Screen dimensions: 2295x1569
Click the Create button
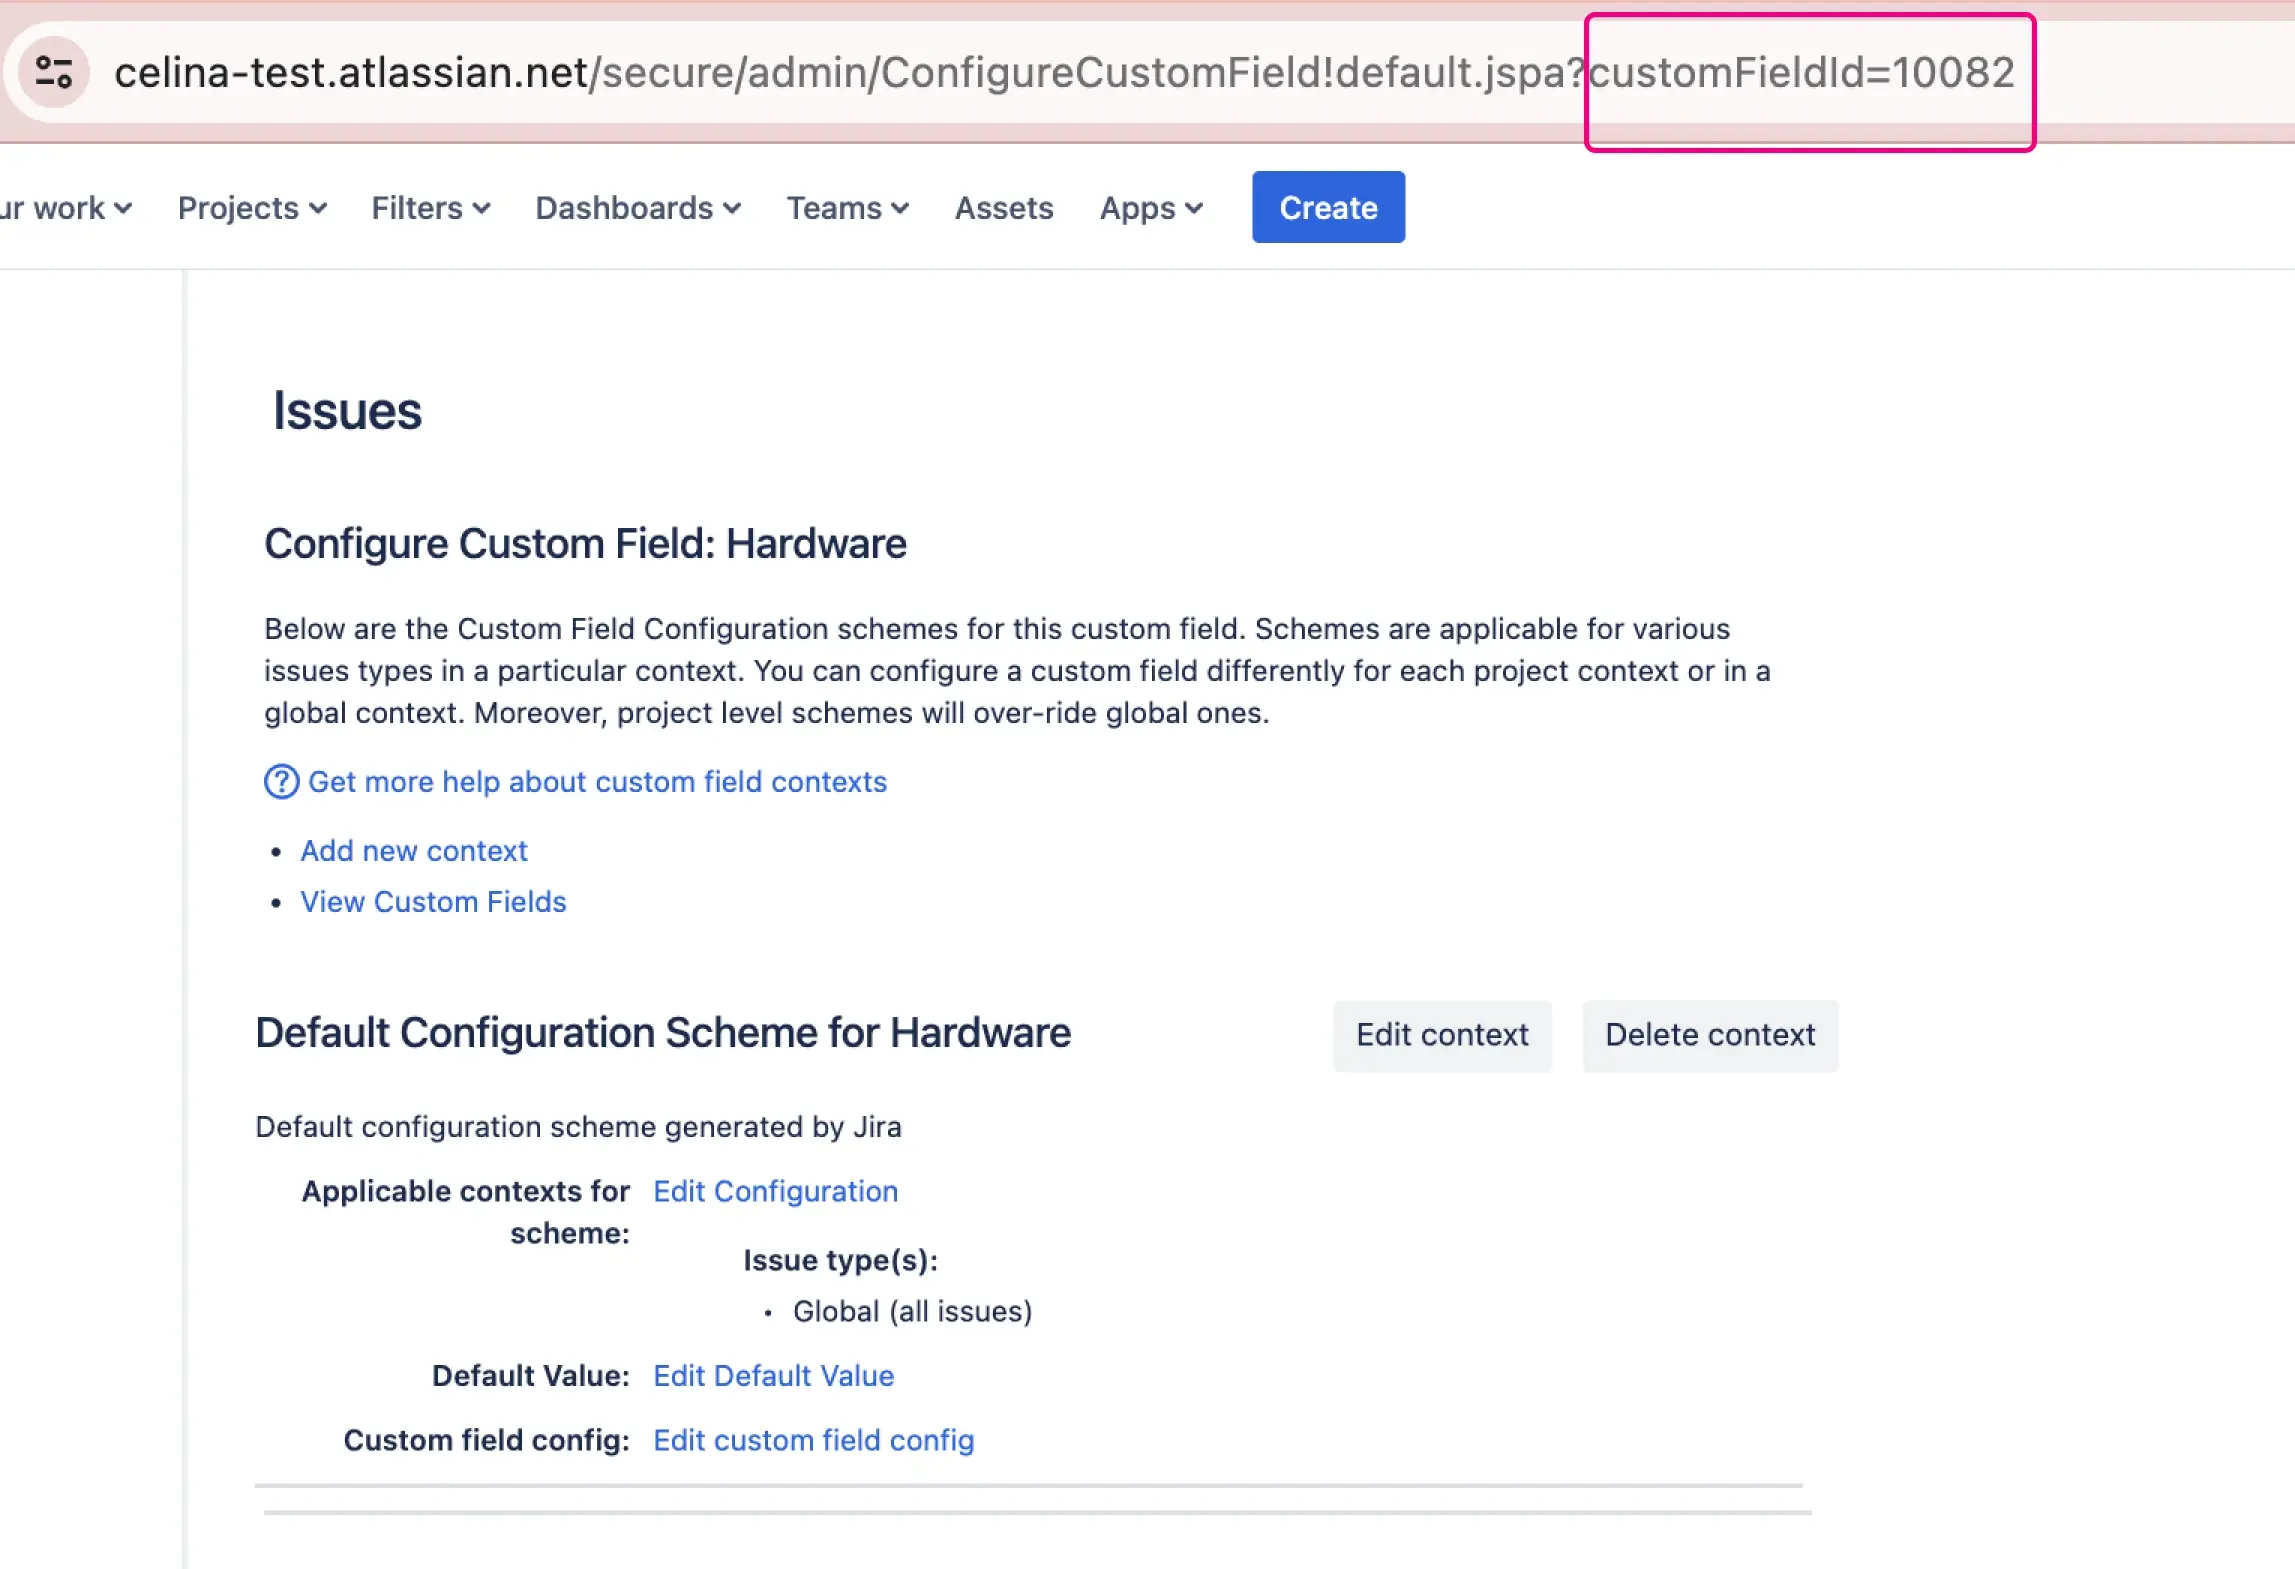pos(1327,207)
